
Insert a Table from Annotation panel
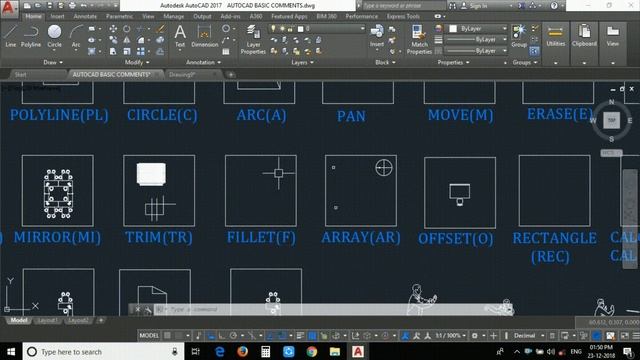click(226, 51)
